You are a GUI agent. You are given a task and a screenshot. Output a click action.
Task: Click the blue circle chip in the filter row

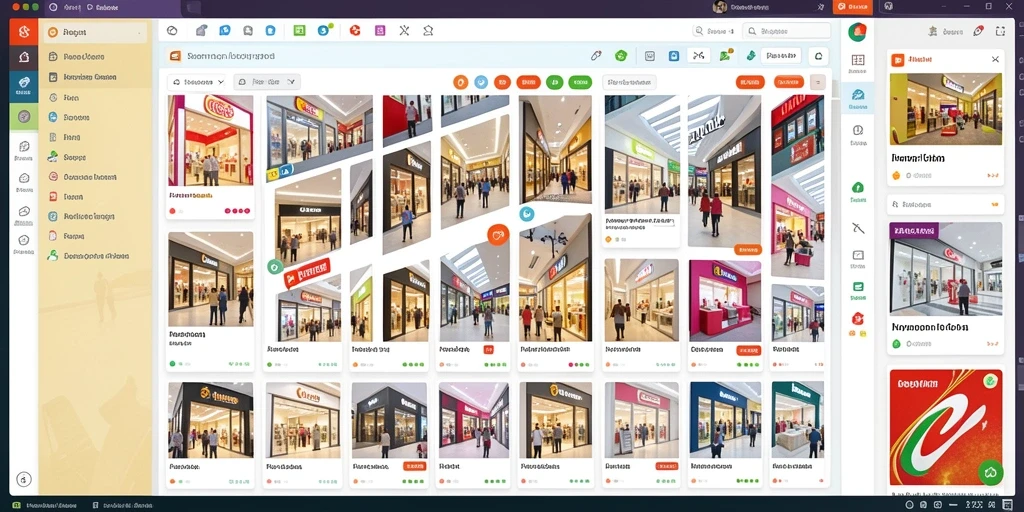[x=481, y=82]
